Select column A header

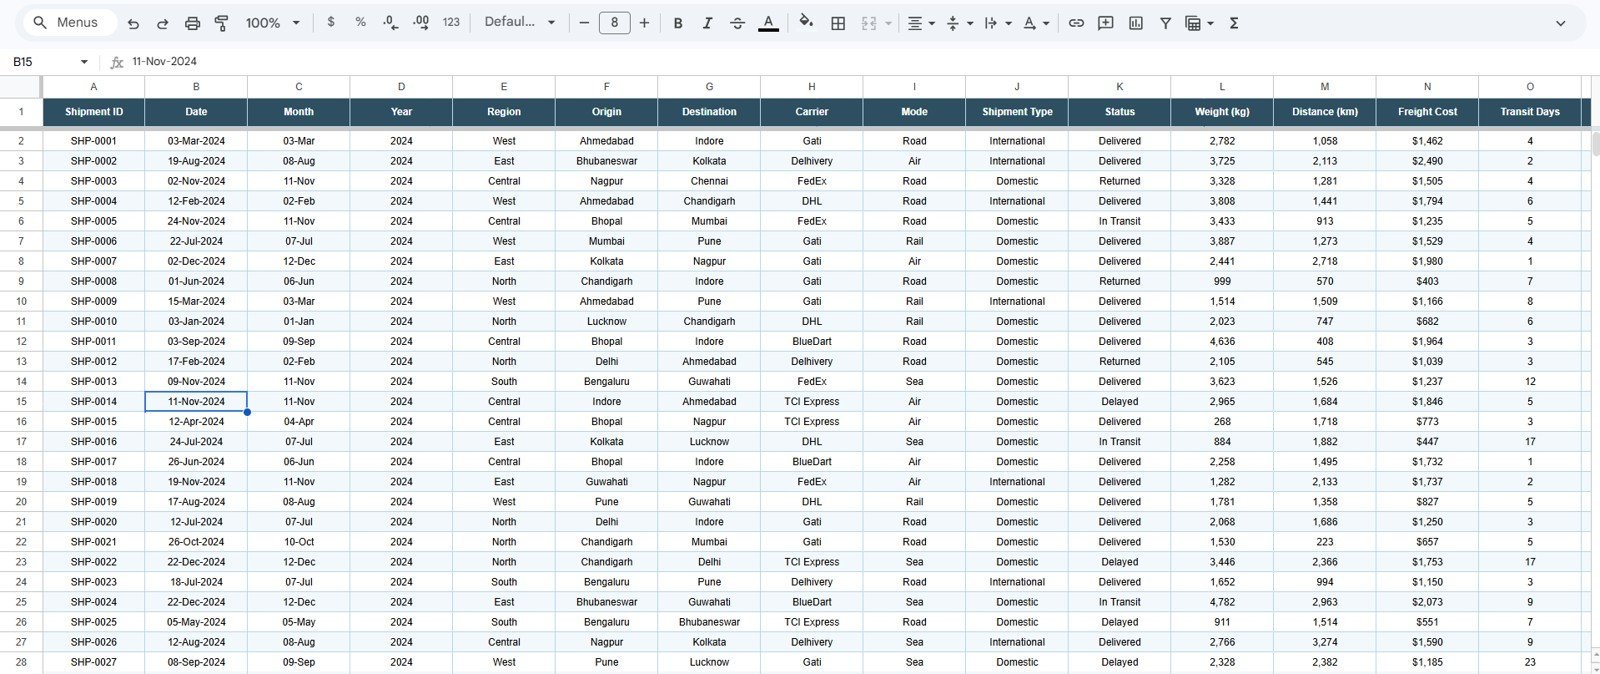[x=94, y=87]
